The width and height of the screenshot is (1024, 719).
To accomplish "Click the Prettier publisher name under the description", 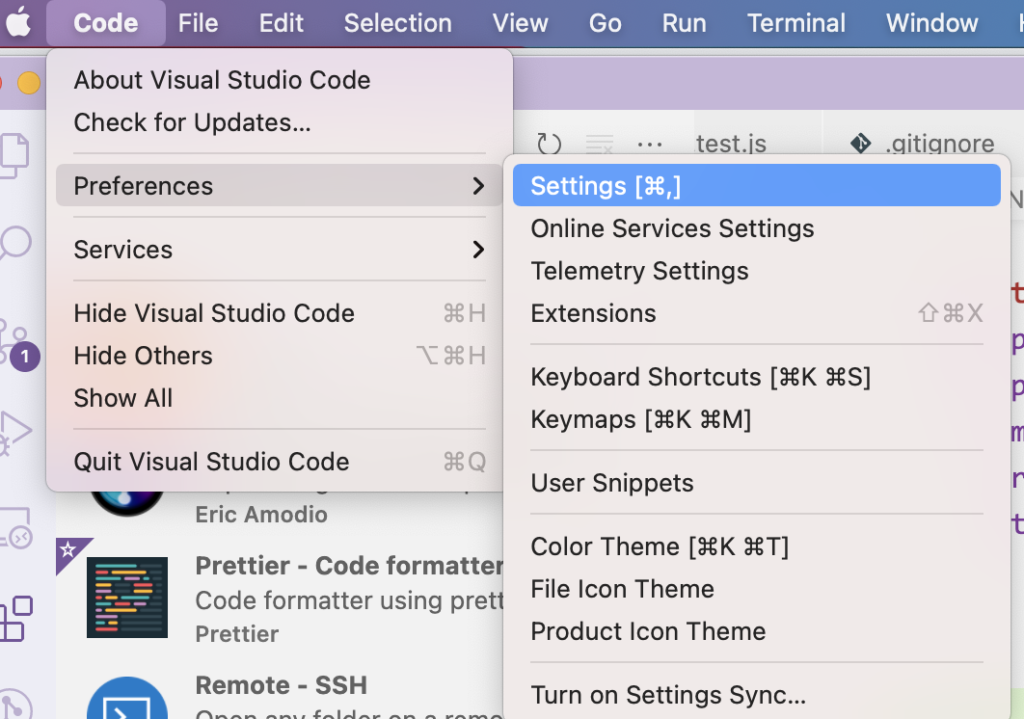I will 236,633.
